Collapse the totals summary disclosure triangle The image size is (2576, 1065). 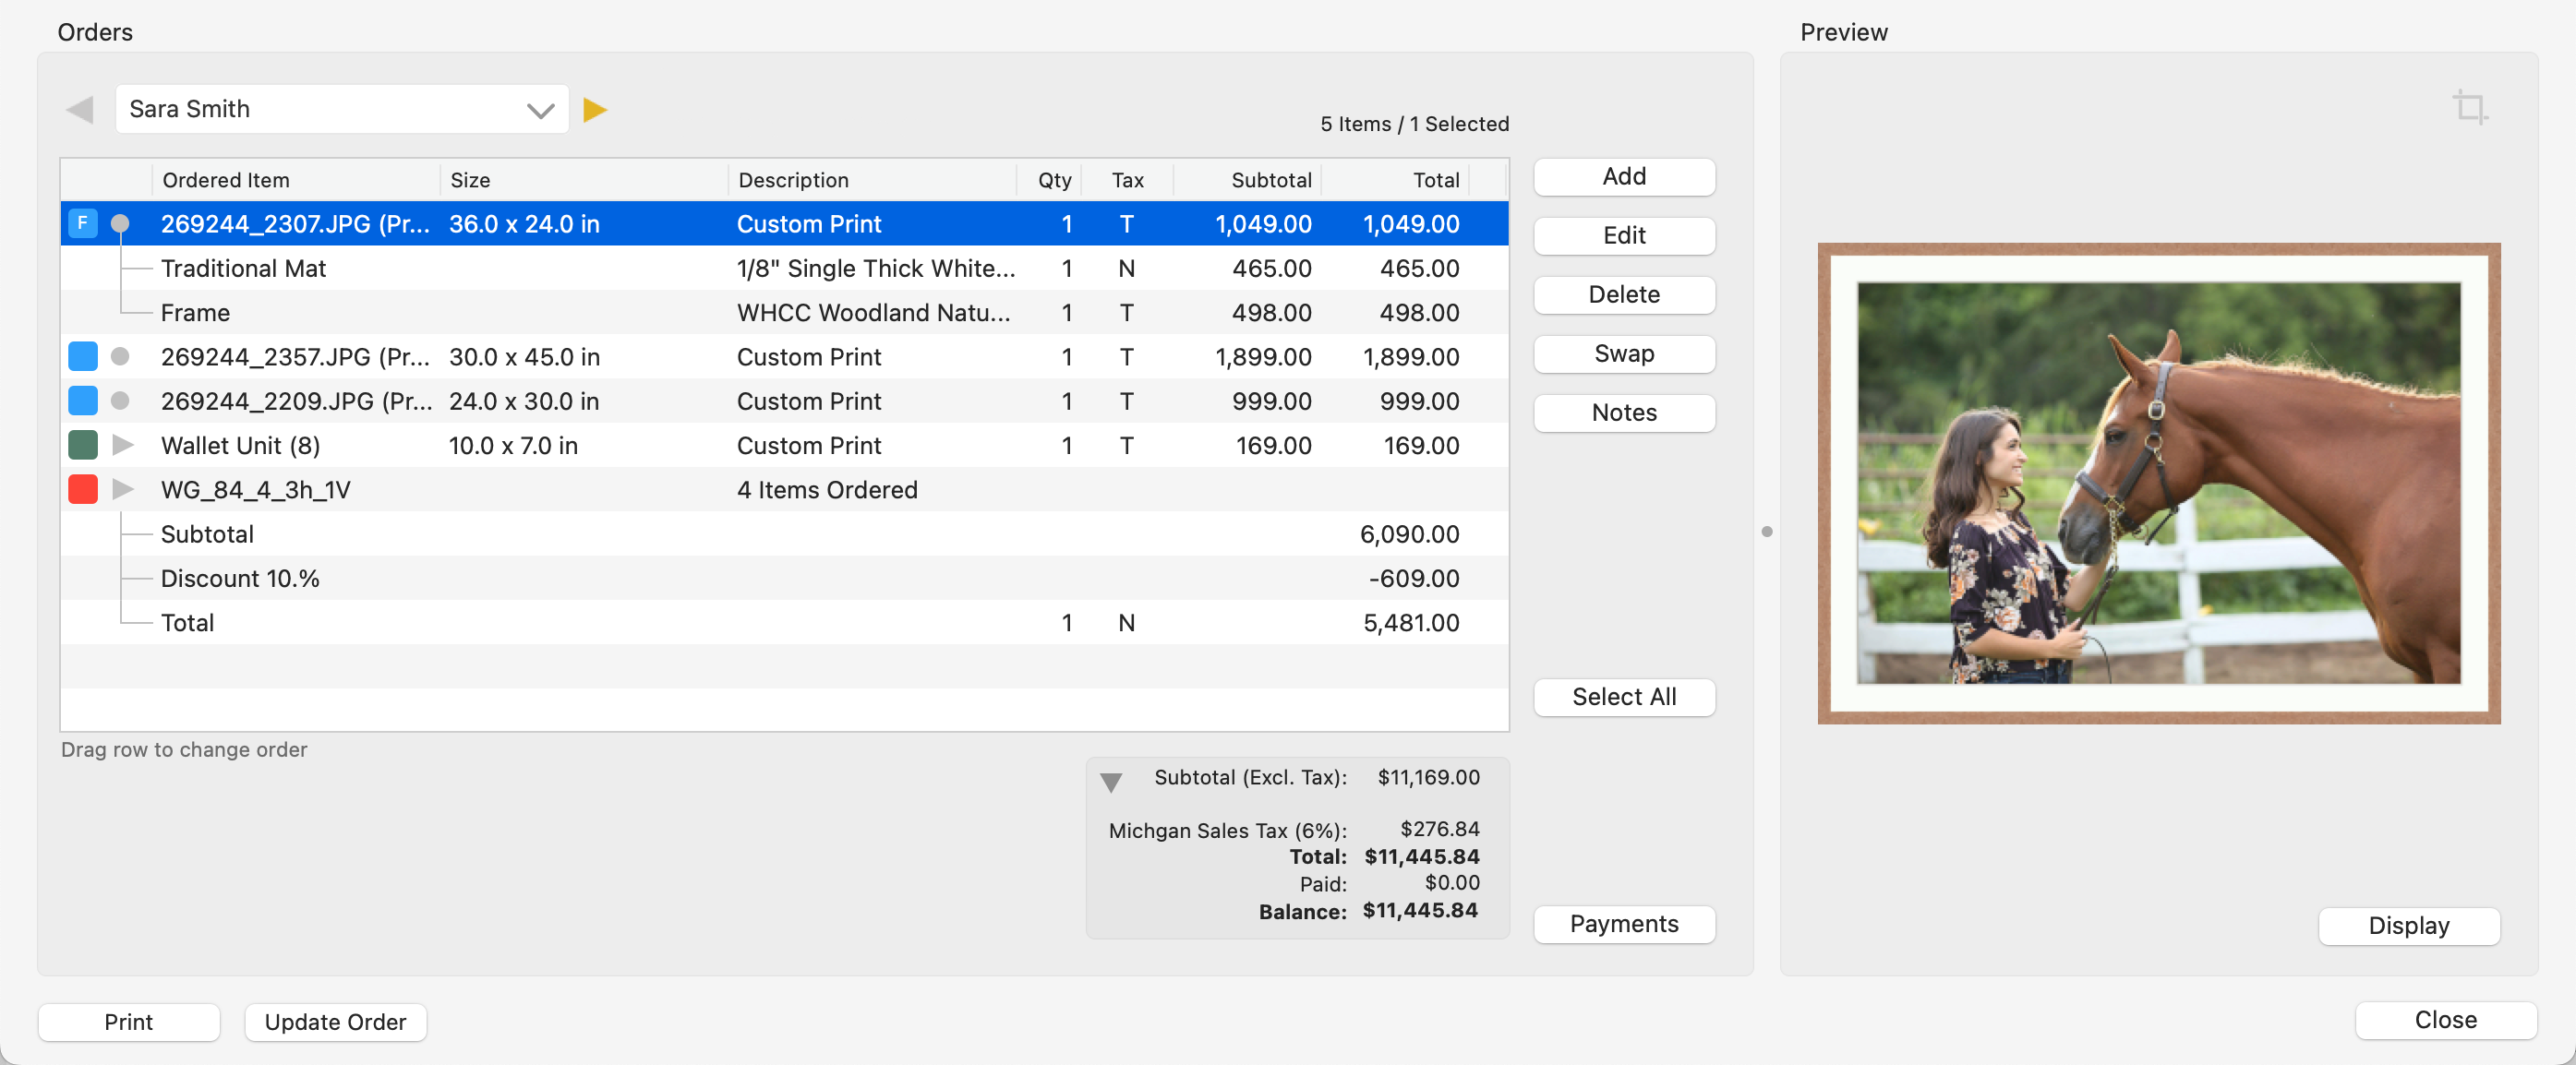click(x=1110, y=782)
